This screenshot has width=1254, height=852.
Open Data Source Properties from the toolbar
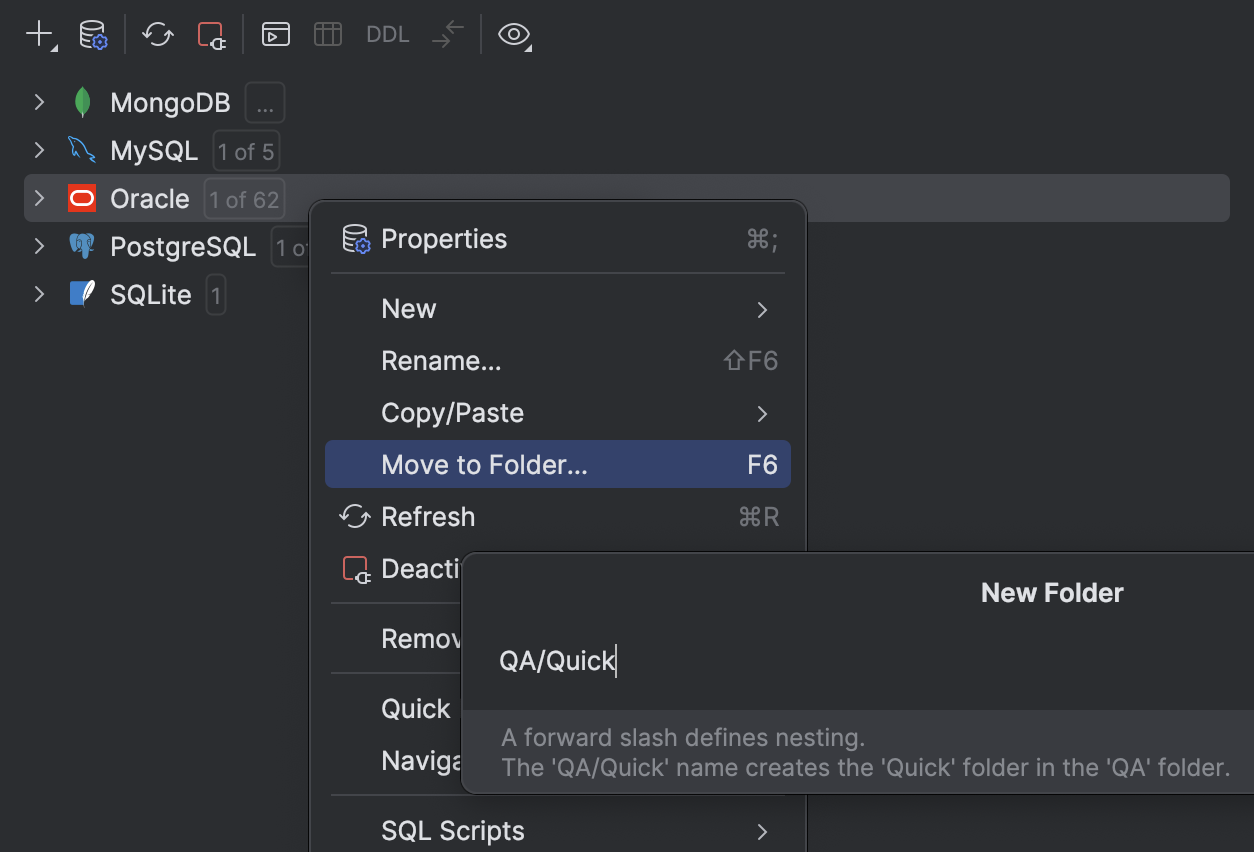[x=93, y=33]
